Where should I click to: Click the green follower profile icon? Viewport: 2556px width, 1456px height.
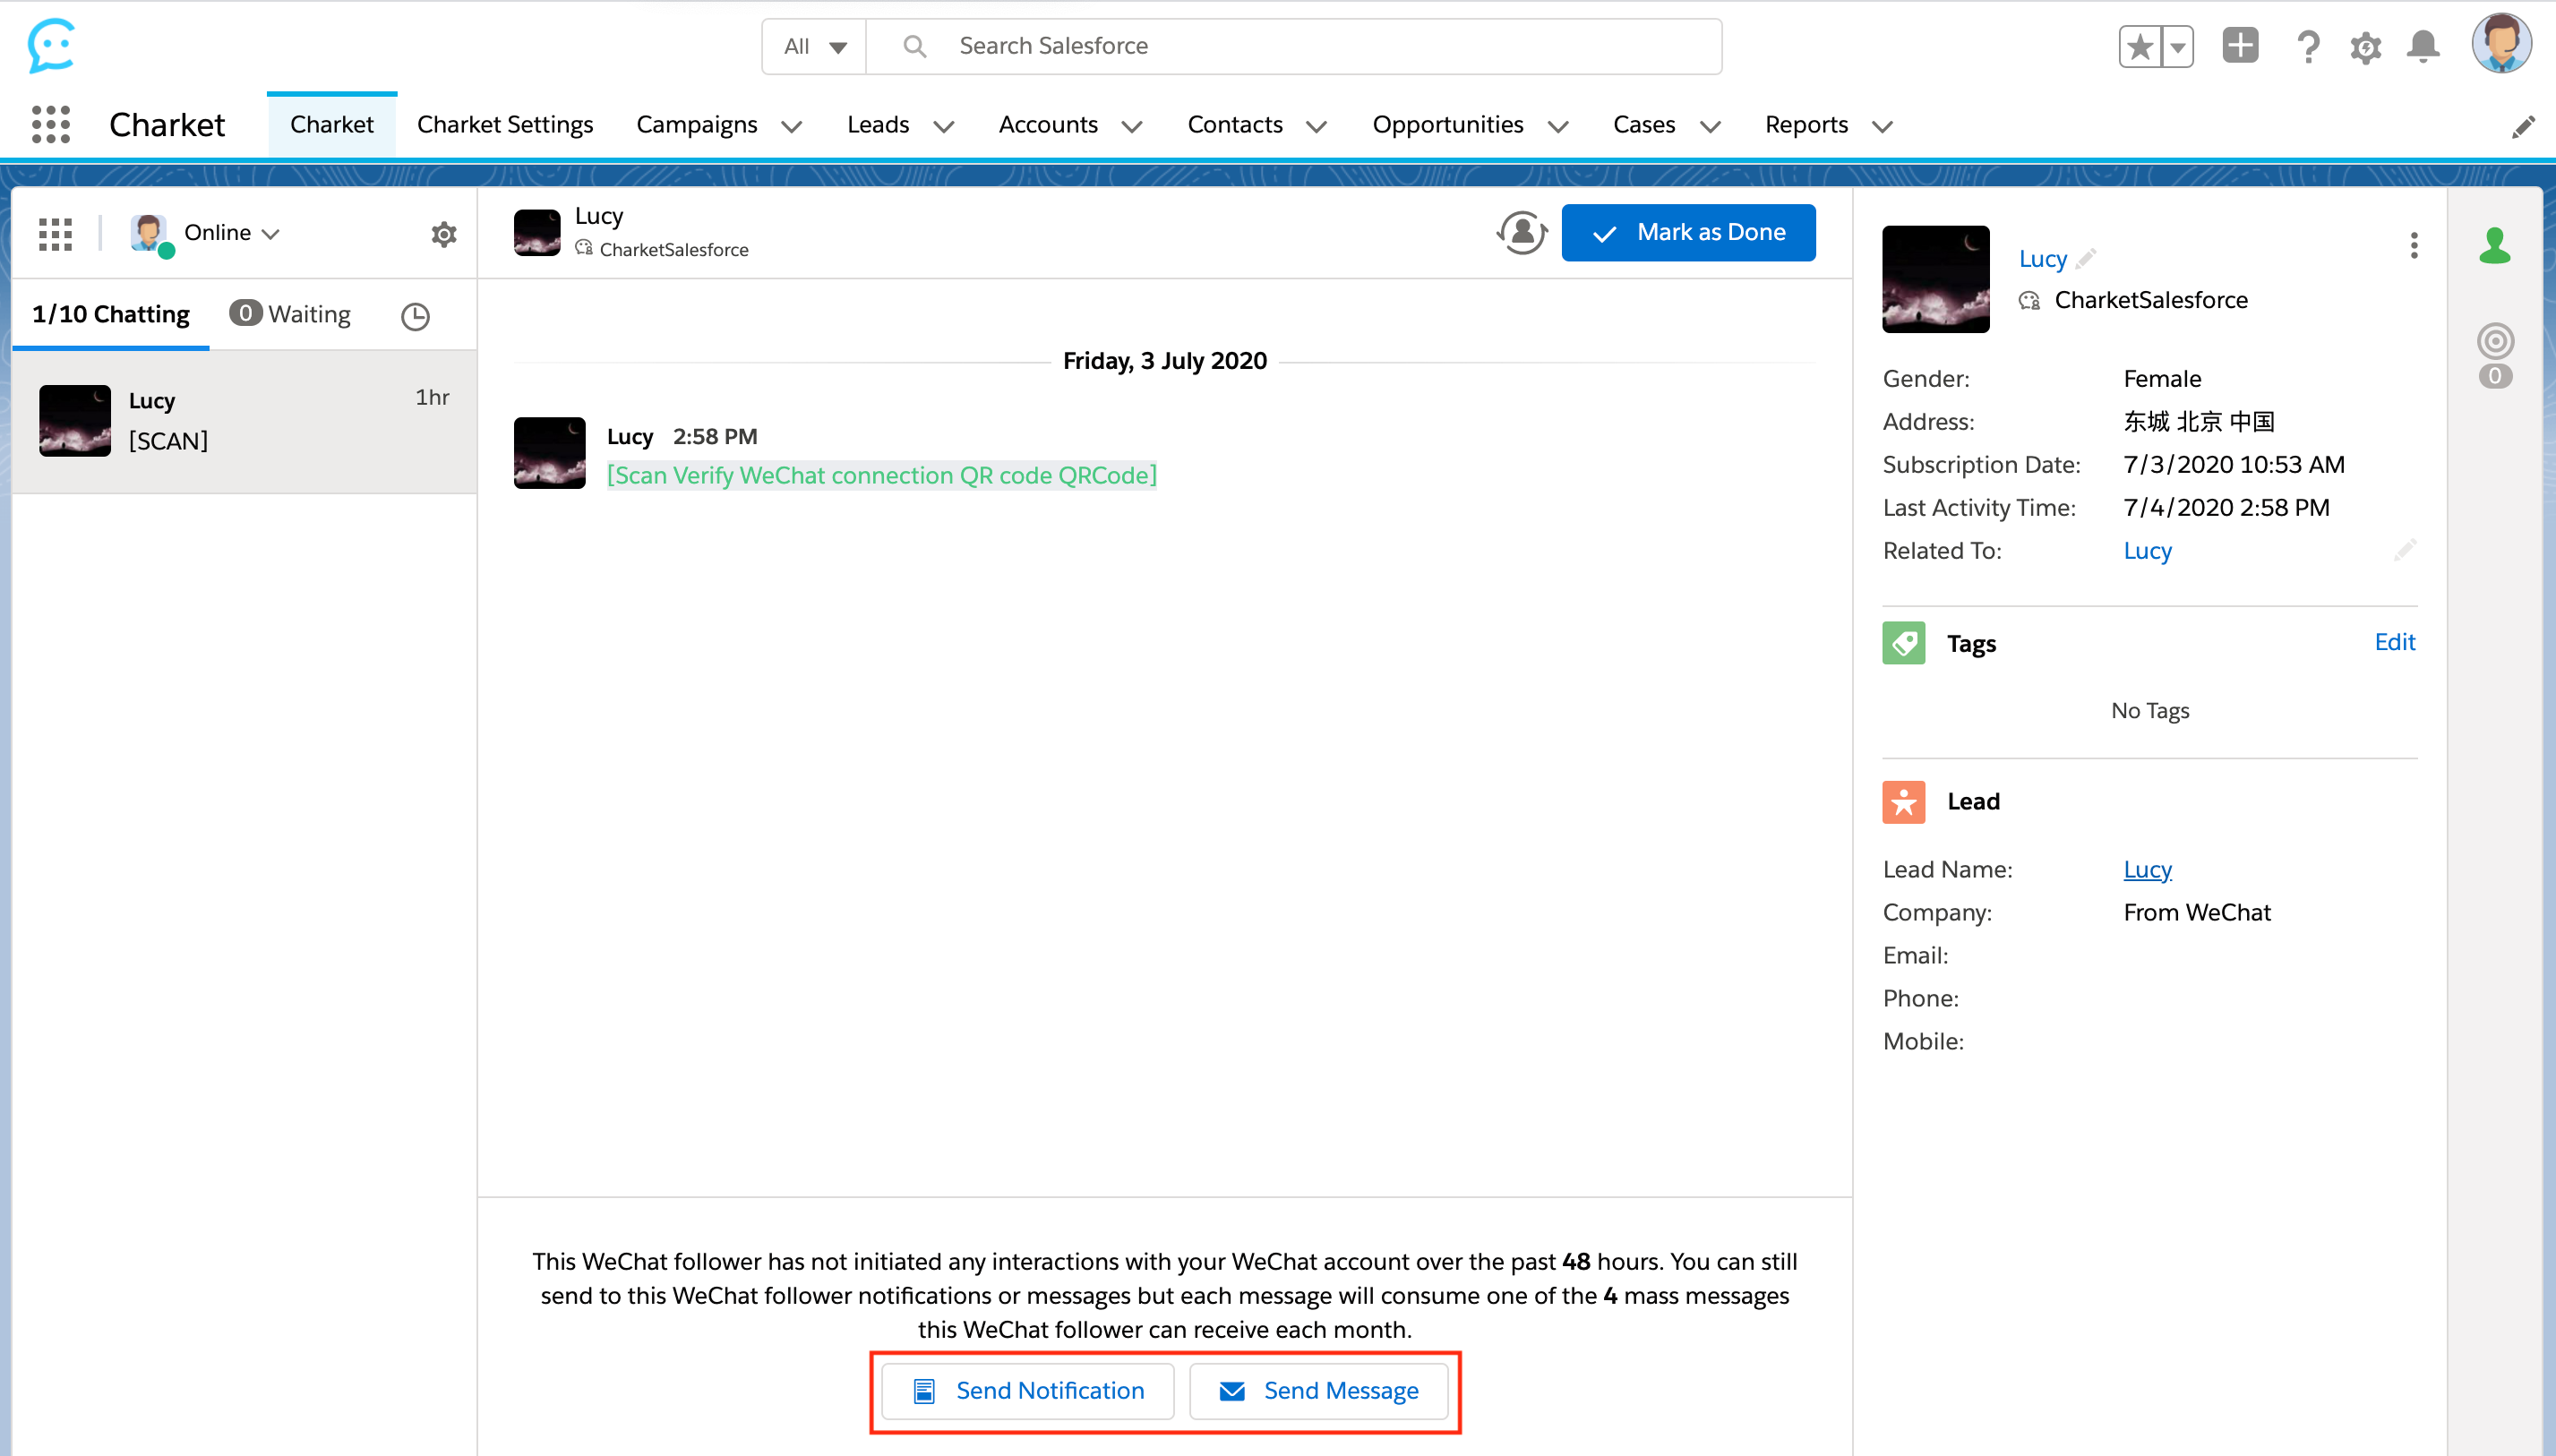[2494, 245]
